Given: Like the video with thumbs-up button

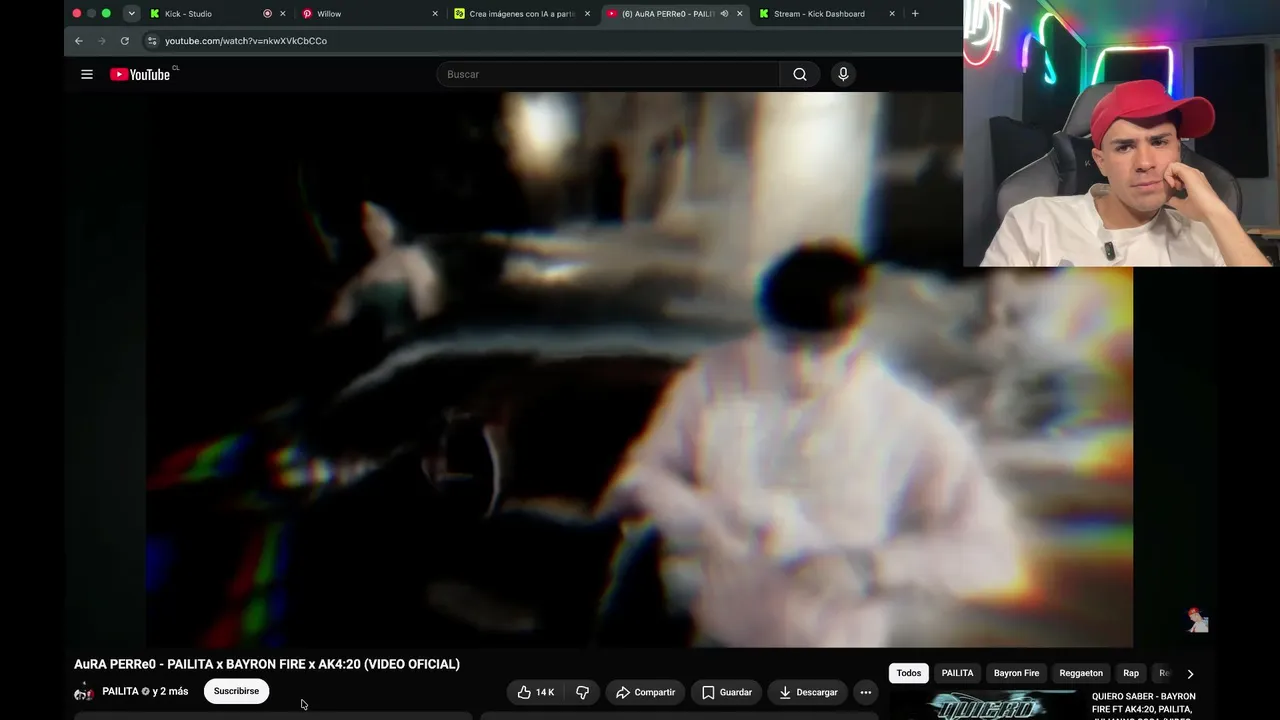Looking at the screenshot, I should click(x=537, y=692).
